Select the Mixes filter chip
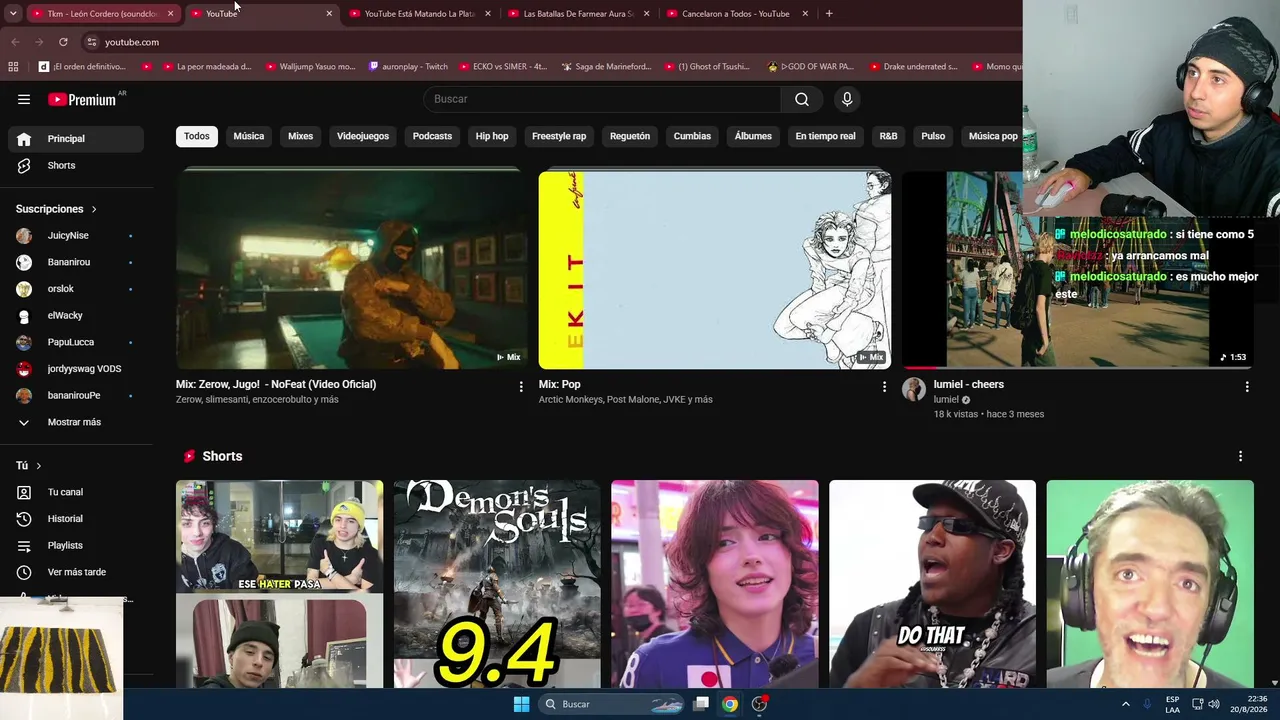The height and width of the screenshot is (720, 1280). tap(301, 136)
